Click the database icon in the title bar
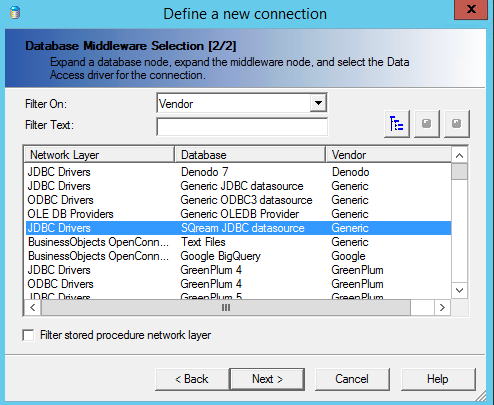The image size is (494, 405). pyautogui.click(x=15, y=13)
